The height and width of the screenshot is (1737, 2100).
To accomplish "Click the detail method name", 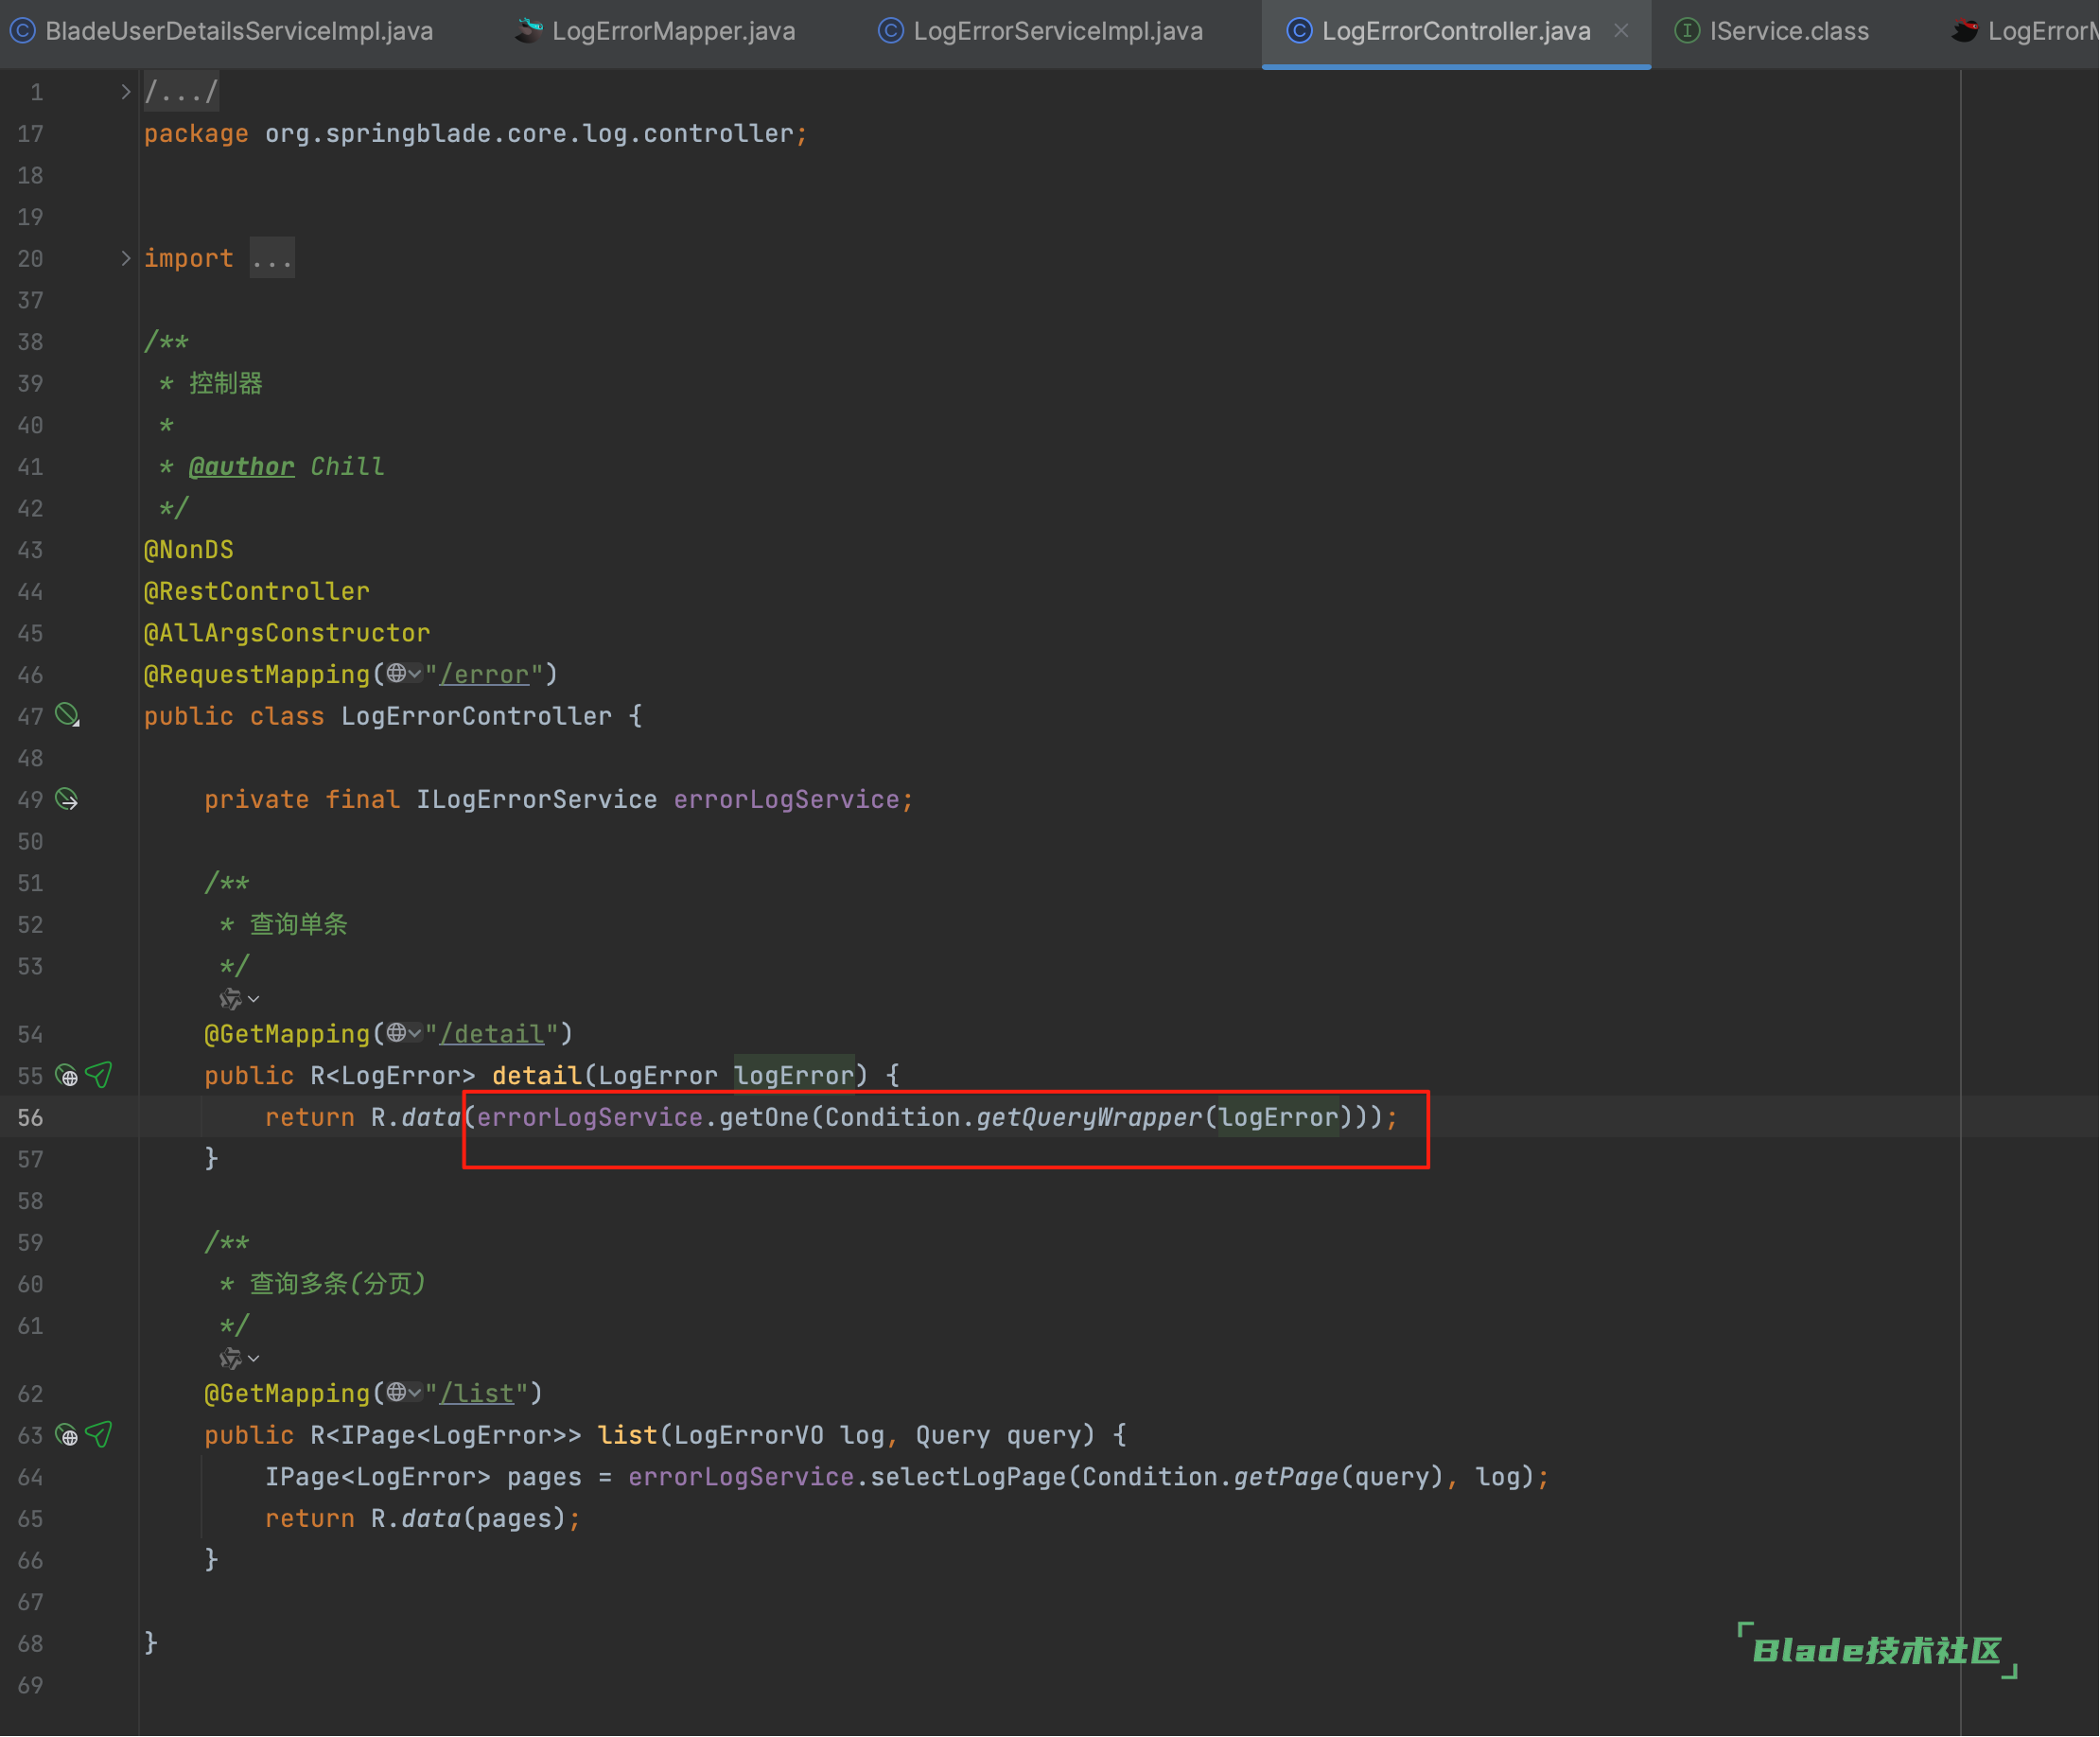I will 537,1076.
